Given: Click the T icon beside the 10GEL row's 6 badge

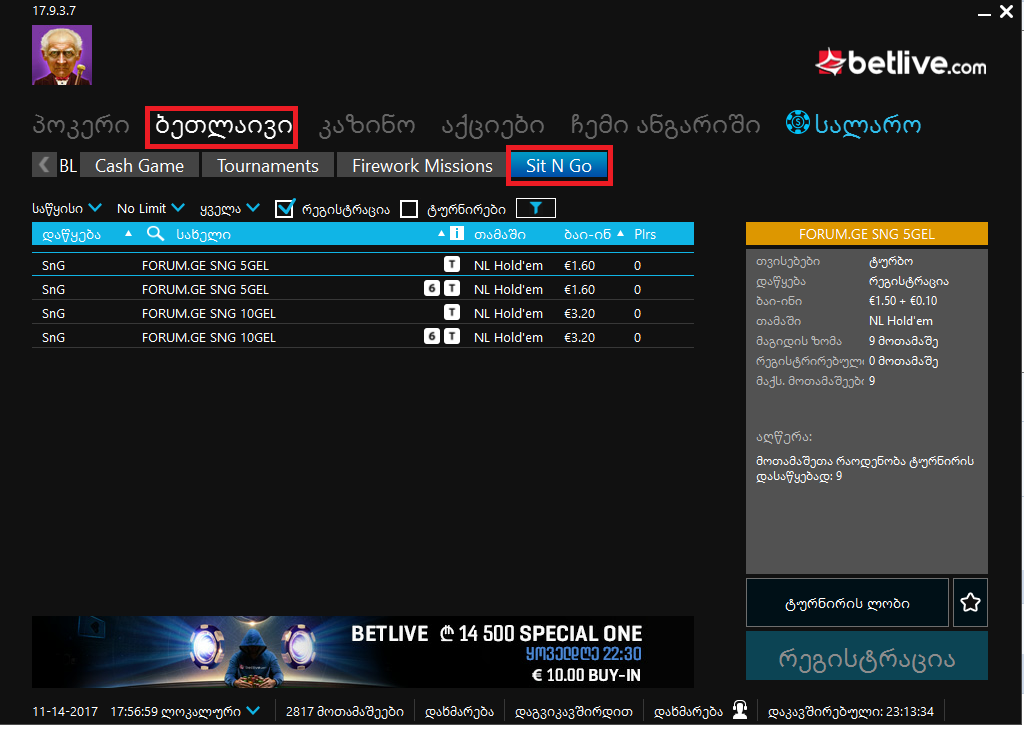Looking at the screenshot, I should coord(452,336).
